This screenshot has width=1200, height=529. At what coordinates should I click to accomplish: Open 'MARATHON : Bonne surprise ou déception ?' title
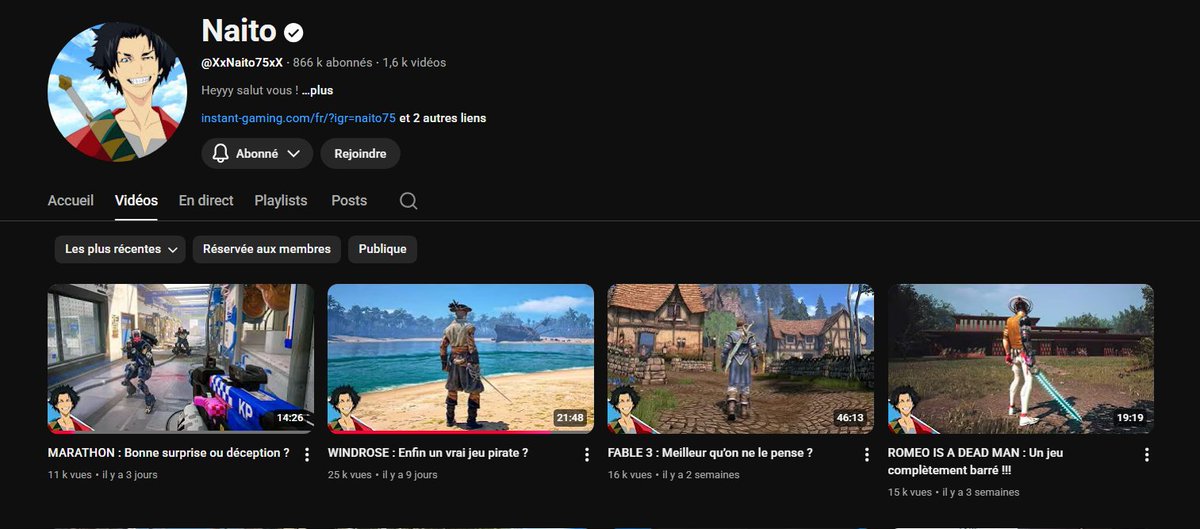click(x=168, y=453)
